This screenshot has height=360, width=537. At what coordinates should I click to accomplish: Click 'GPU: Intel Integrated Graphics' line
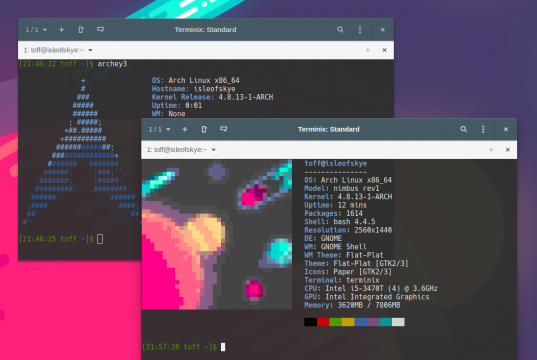(367, 297)
